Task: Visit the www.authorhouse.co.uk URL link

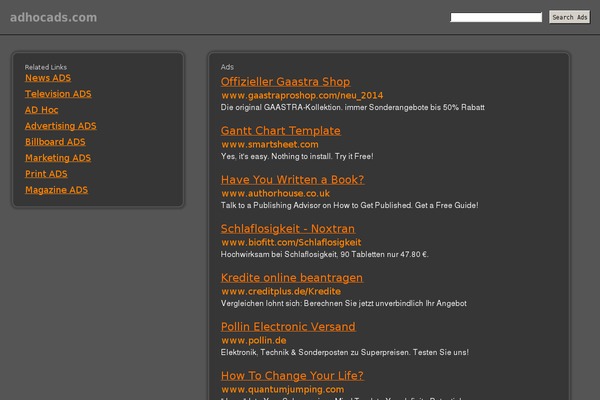Action: pyautogui.click(x=276, y=193)
